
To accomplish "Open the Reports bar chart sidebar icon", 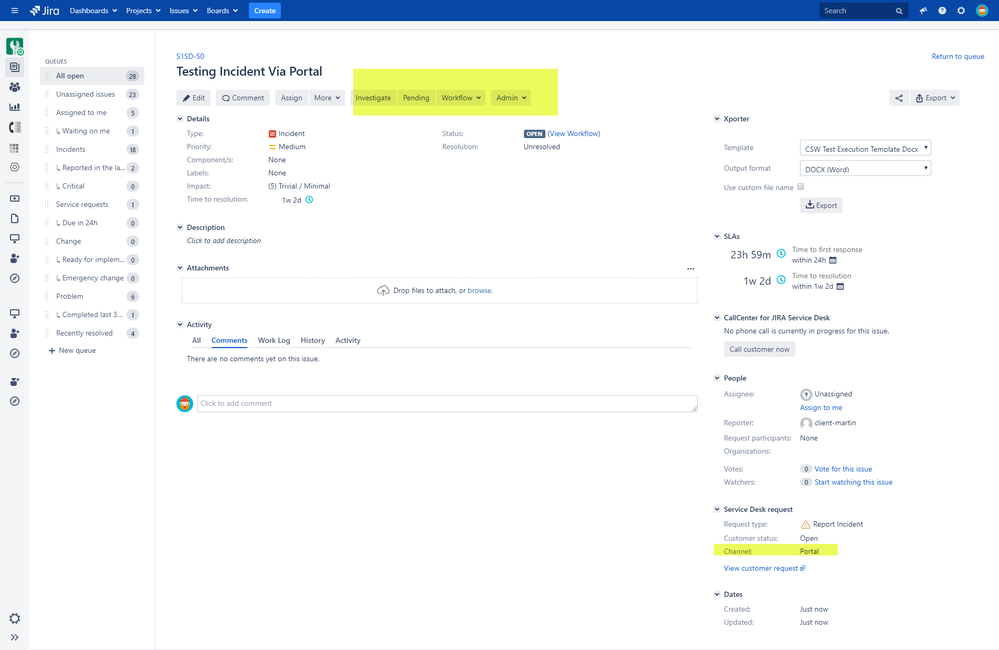I will point(15,107).
